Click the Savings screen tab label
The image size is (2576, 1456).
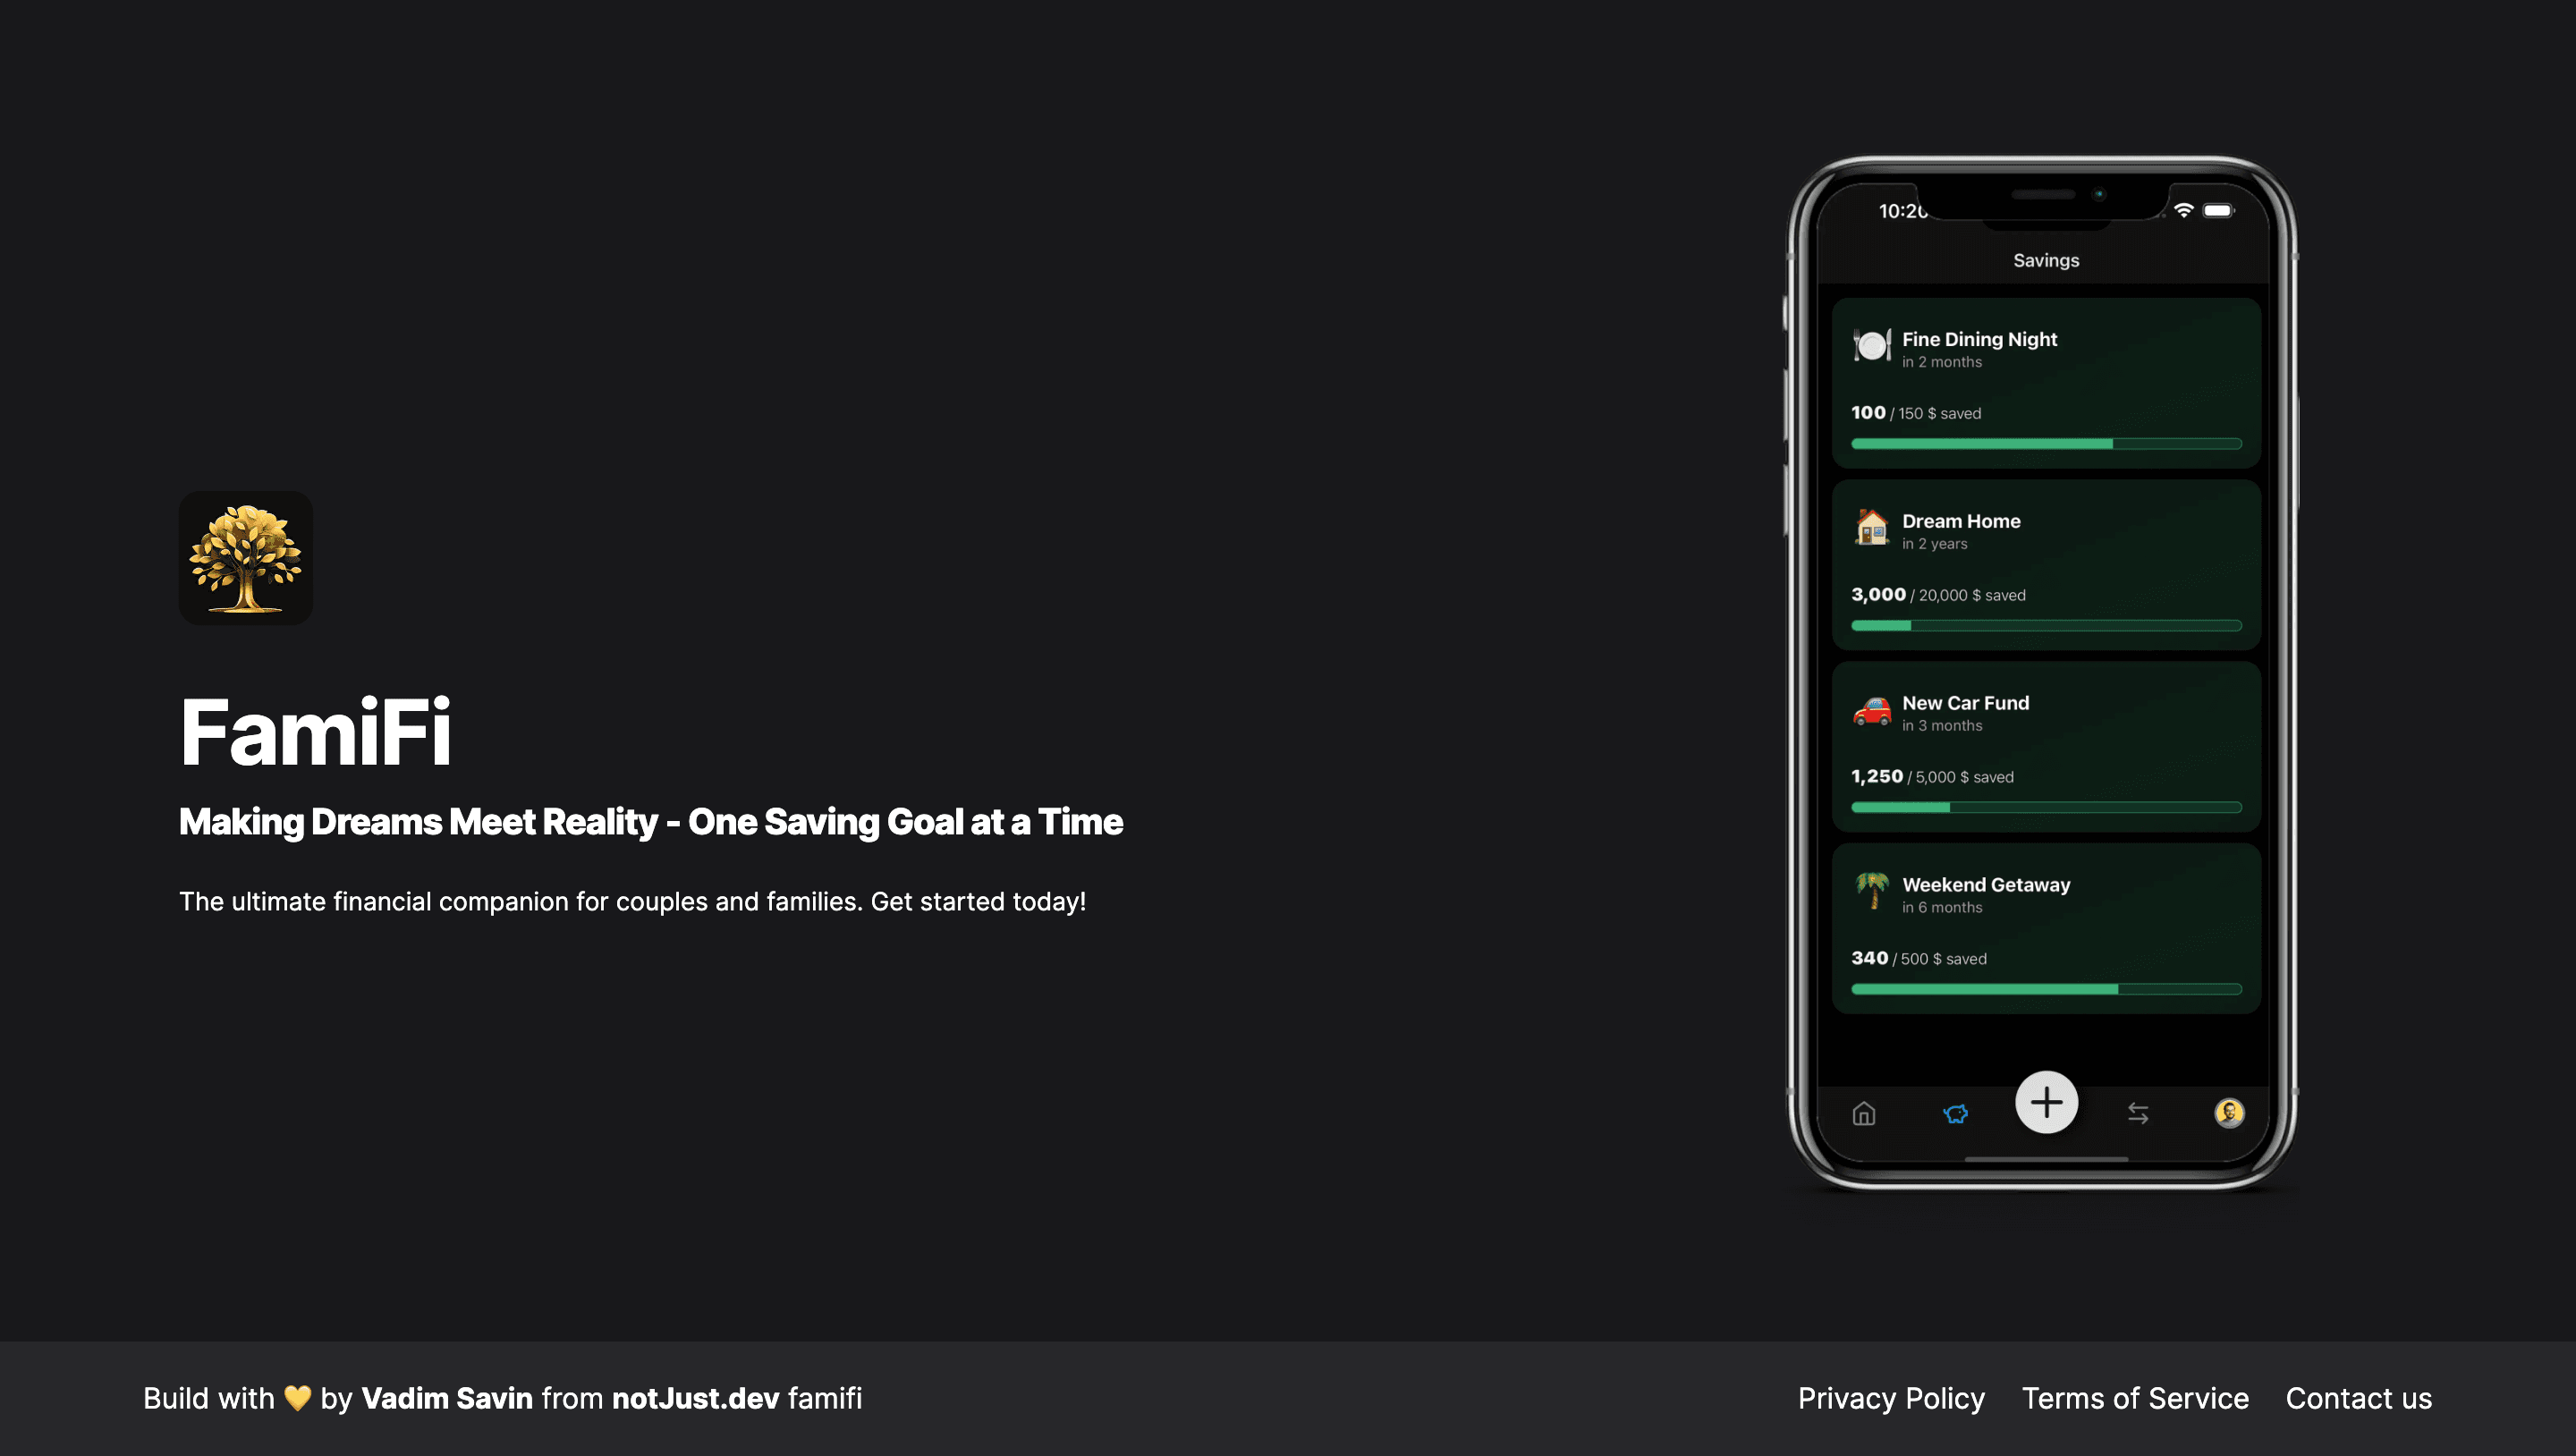pos(2047,260)
